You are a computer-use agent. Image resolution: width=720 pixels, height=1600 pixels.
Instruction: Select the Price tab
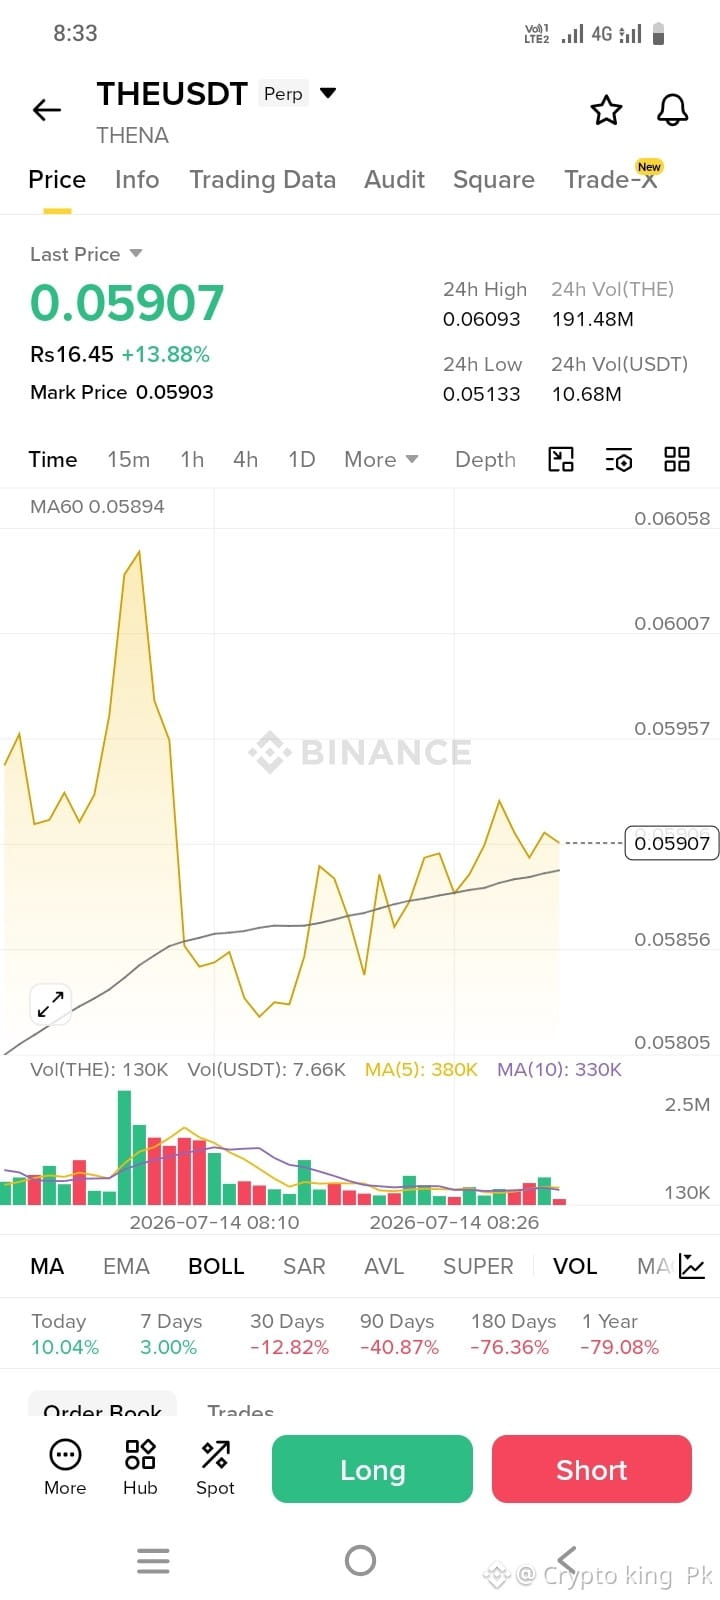click(x=57, y=179)
